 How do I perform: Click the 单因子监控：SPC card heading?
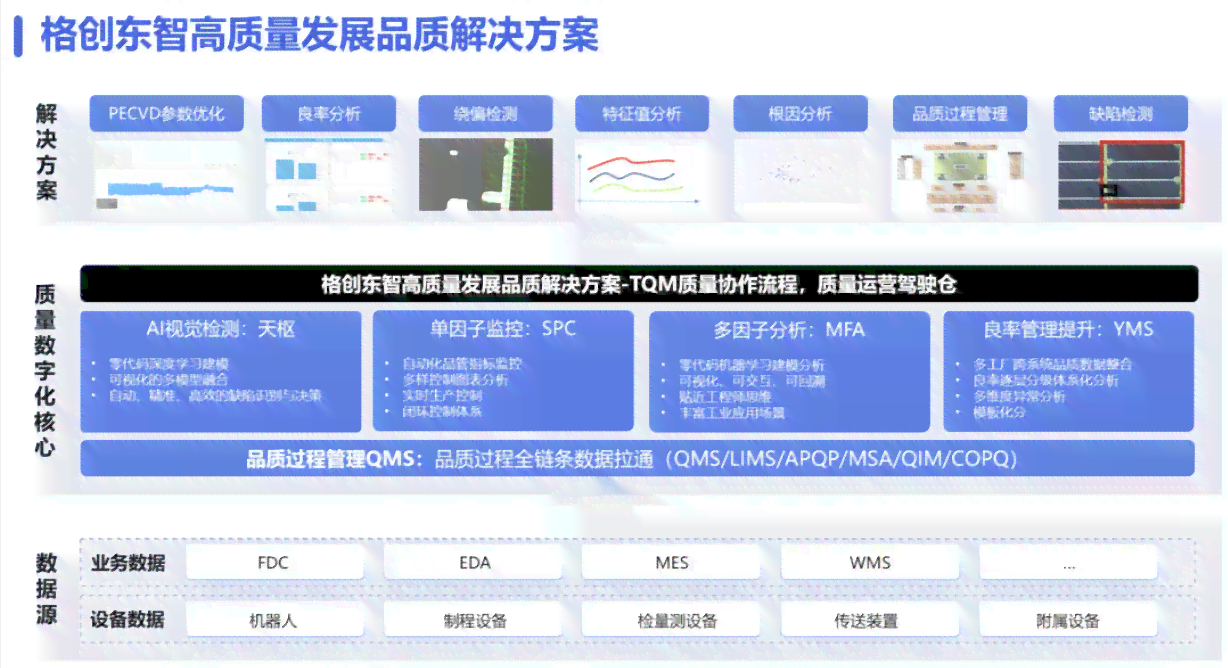(x=503, y=329)
